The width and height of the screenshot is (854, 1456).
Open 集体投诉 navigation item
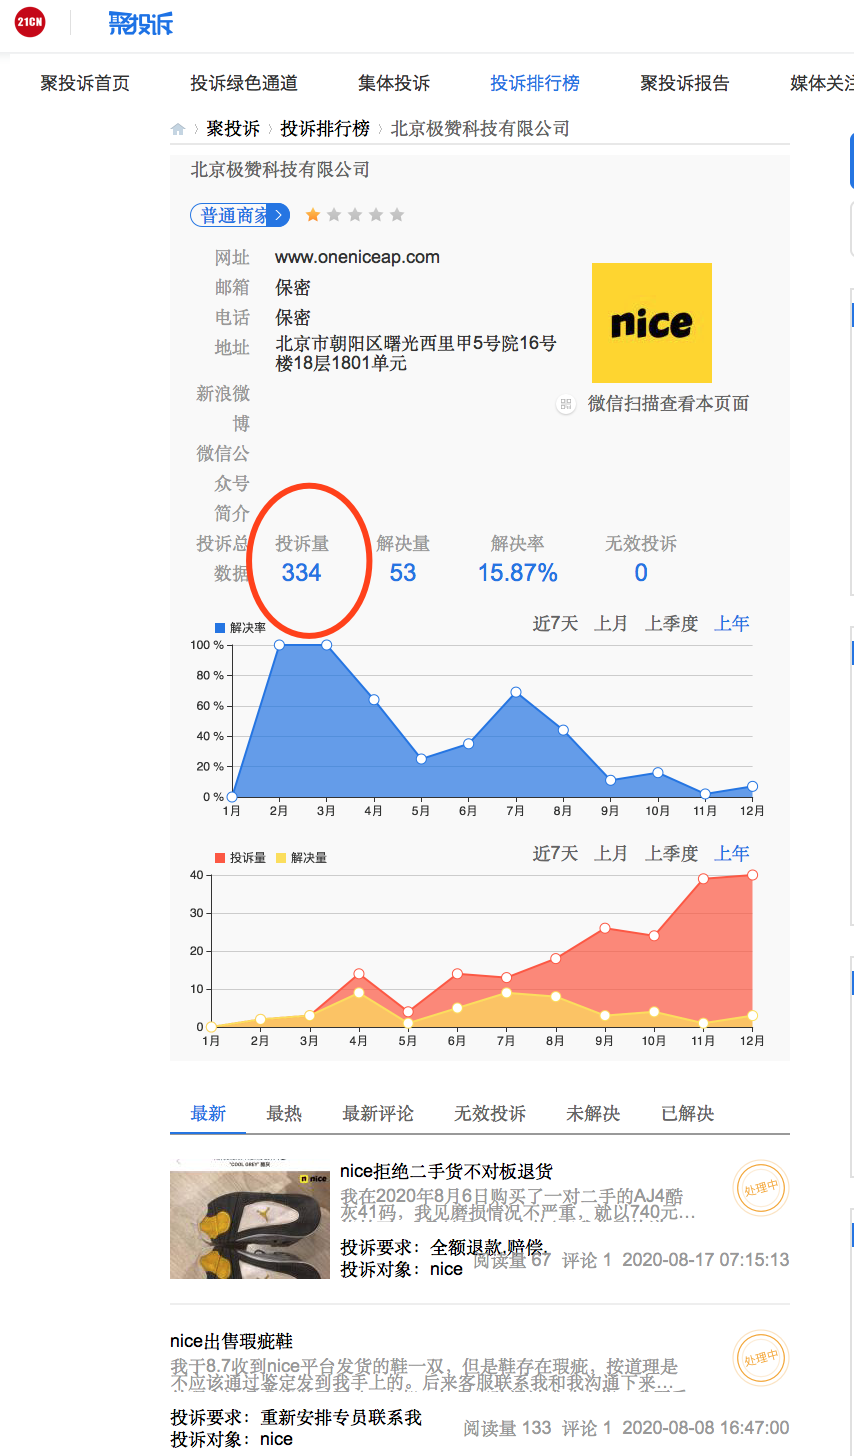pos(394,83)
